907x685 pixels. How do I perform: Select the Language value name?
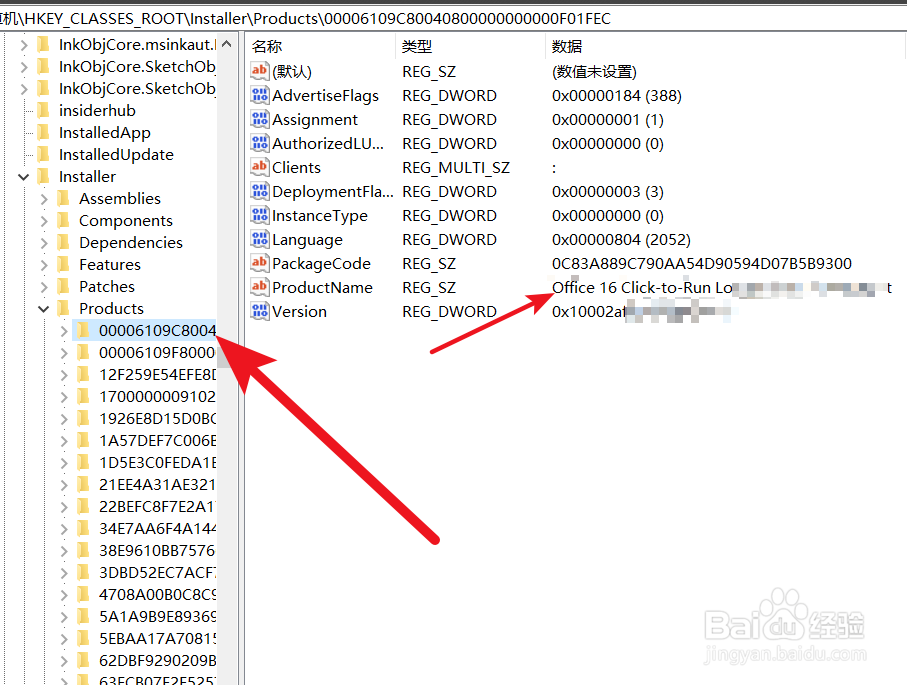(307, 240)
